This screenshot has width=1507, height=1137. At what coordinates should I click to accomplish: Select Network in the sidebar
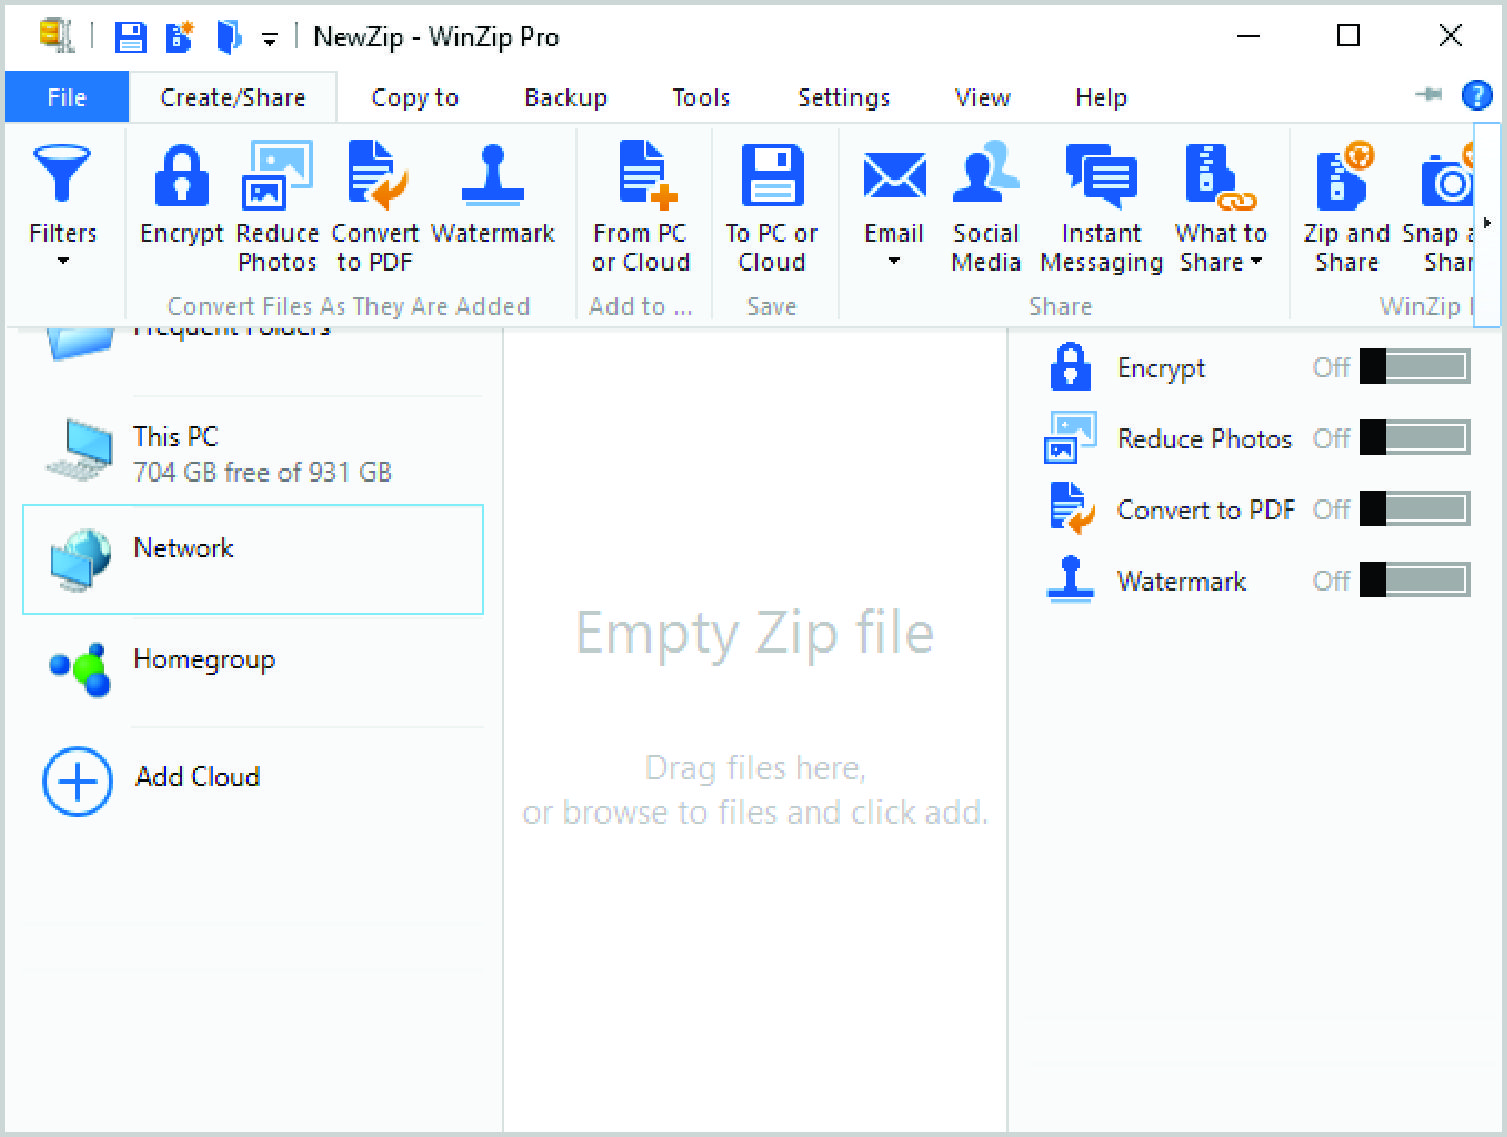183,548
